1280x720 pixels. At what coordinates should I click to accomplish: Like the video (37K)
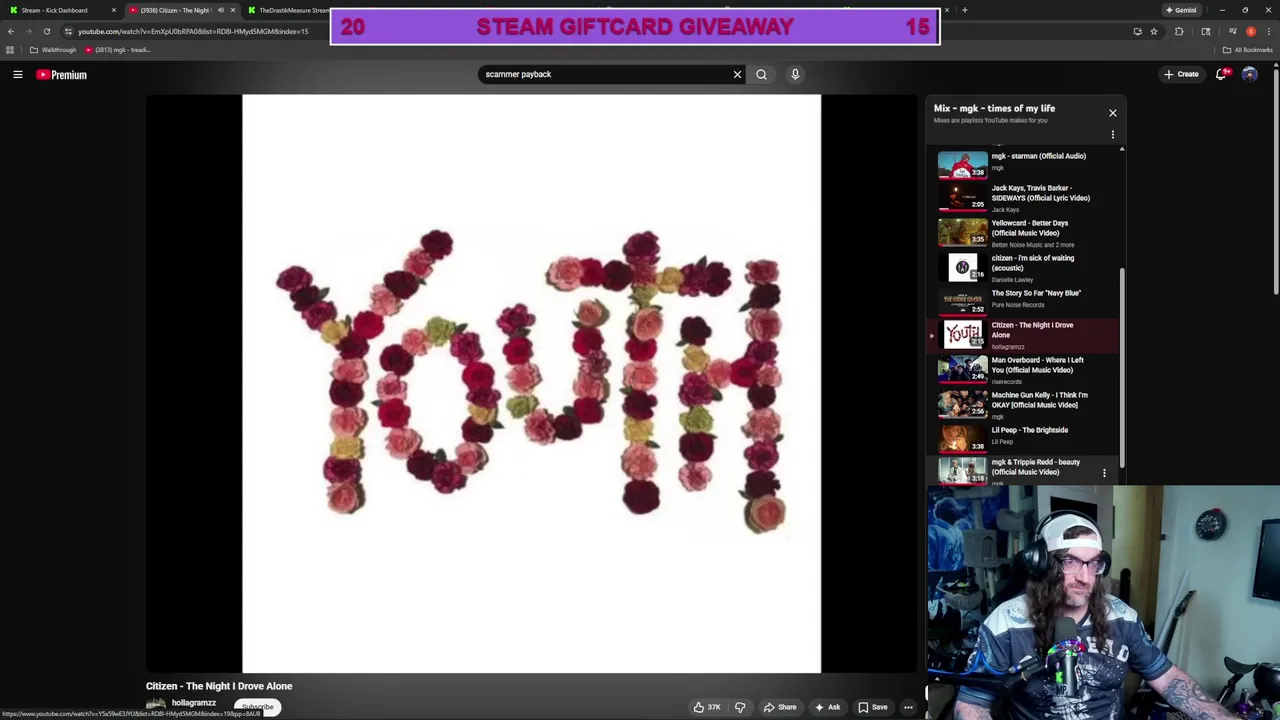point(707,707)
